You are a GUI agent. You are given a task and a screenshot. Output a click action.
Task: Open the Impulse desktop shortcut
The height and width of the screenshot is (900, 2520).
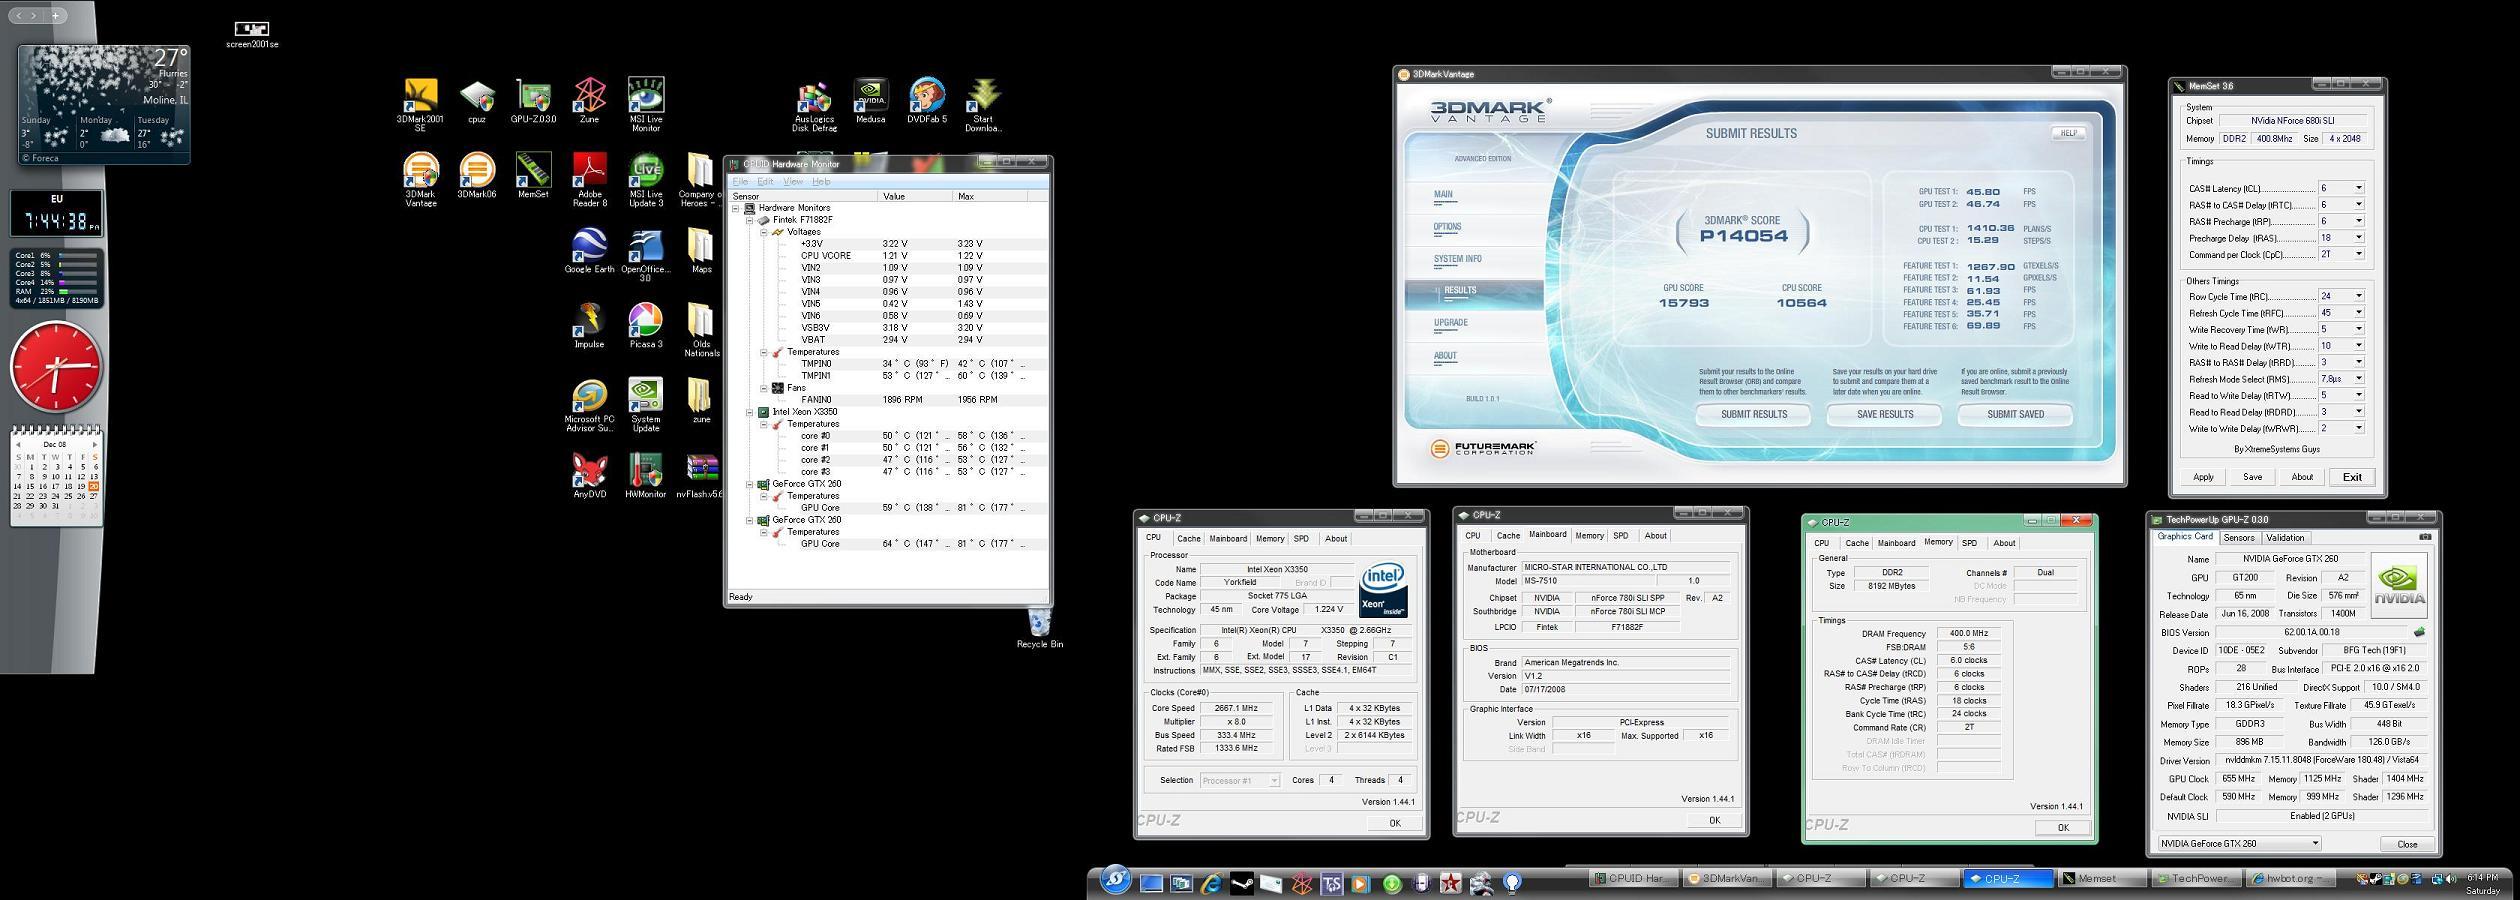tap(589, 328)
